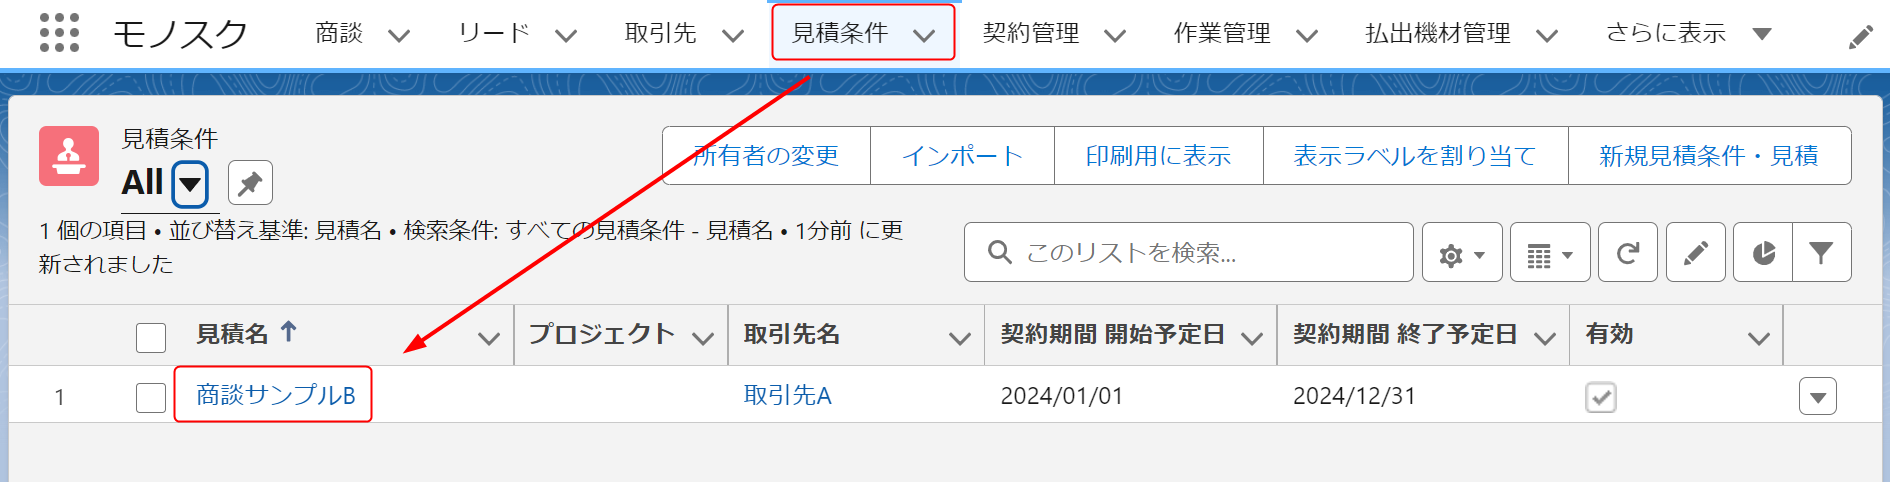1890x482 pixels.
Task: Open row actions dropdown for 商談サンプルB
Action: [x=1817, y=397]
